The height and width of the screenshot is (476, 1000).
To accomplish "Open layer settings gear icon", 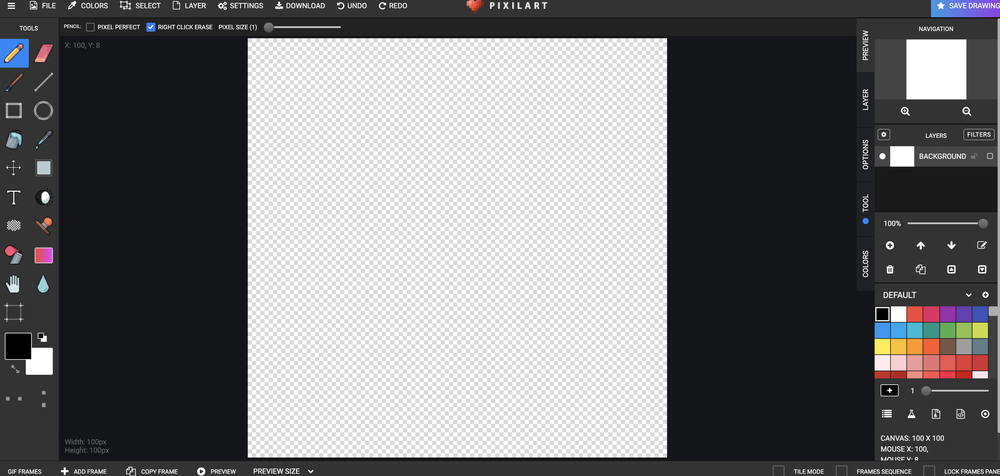I will coord(883,135).
